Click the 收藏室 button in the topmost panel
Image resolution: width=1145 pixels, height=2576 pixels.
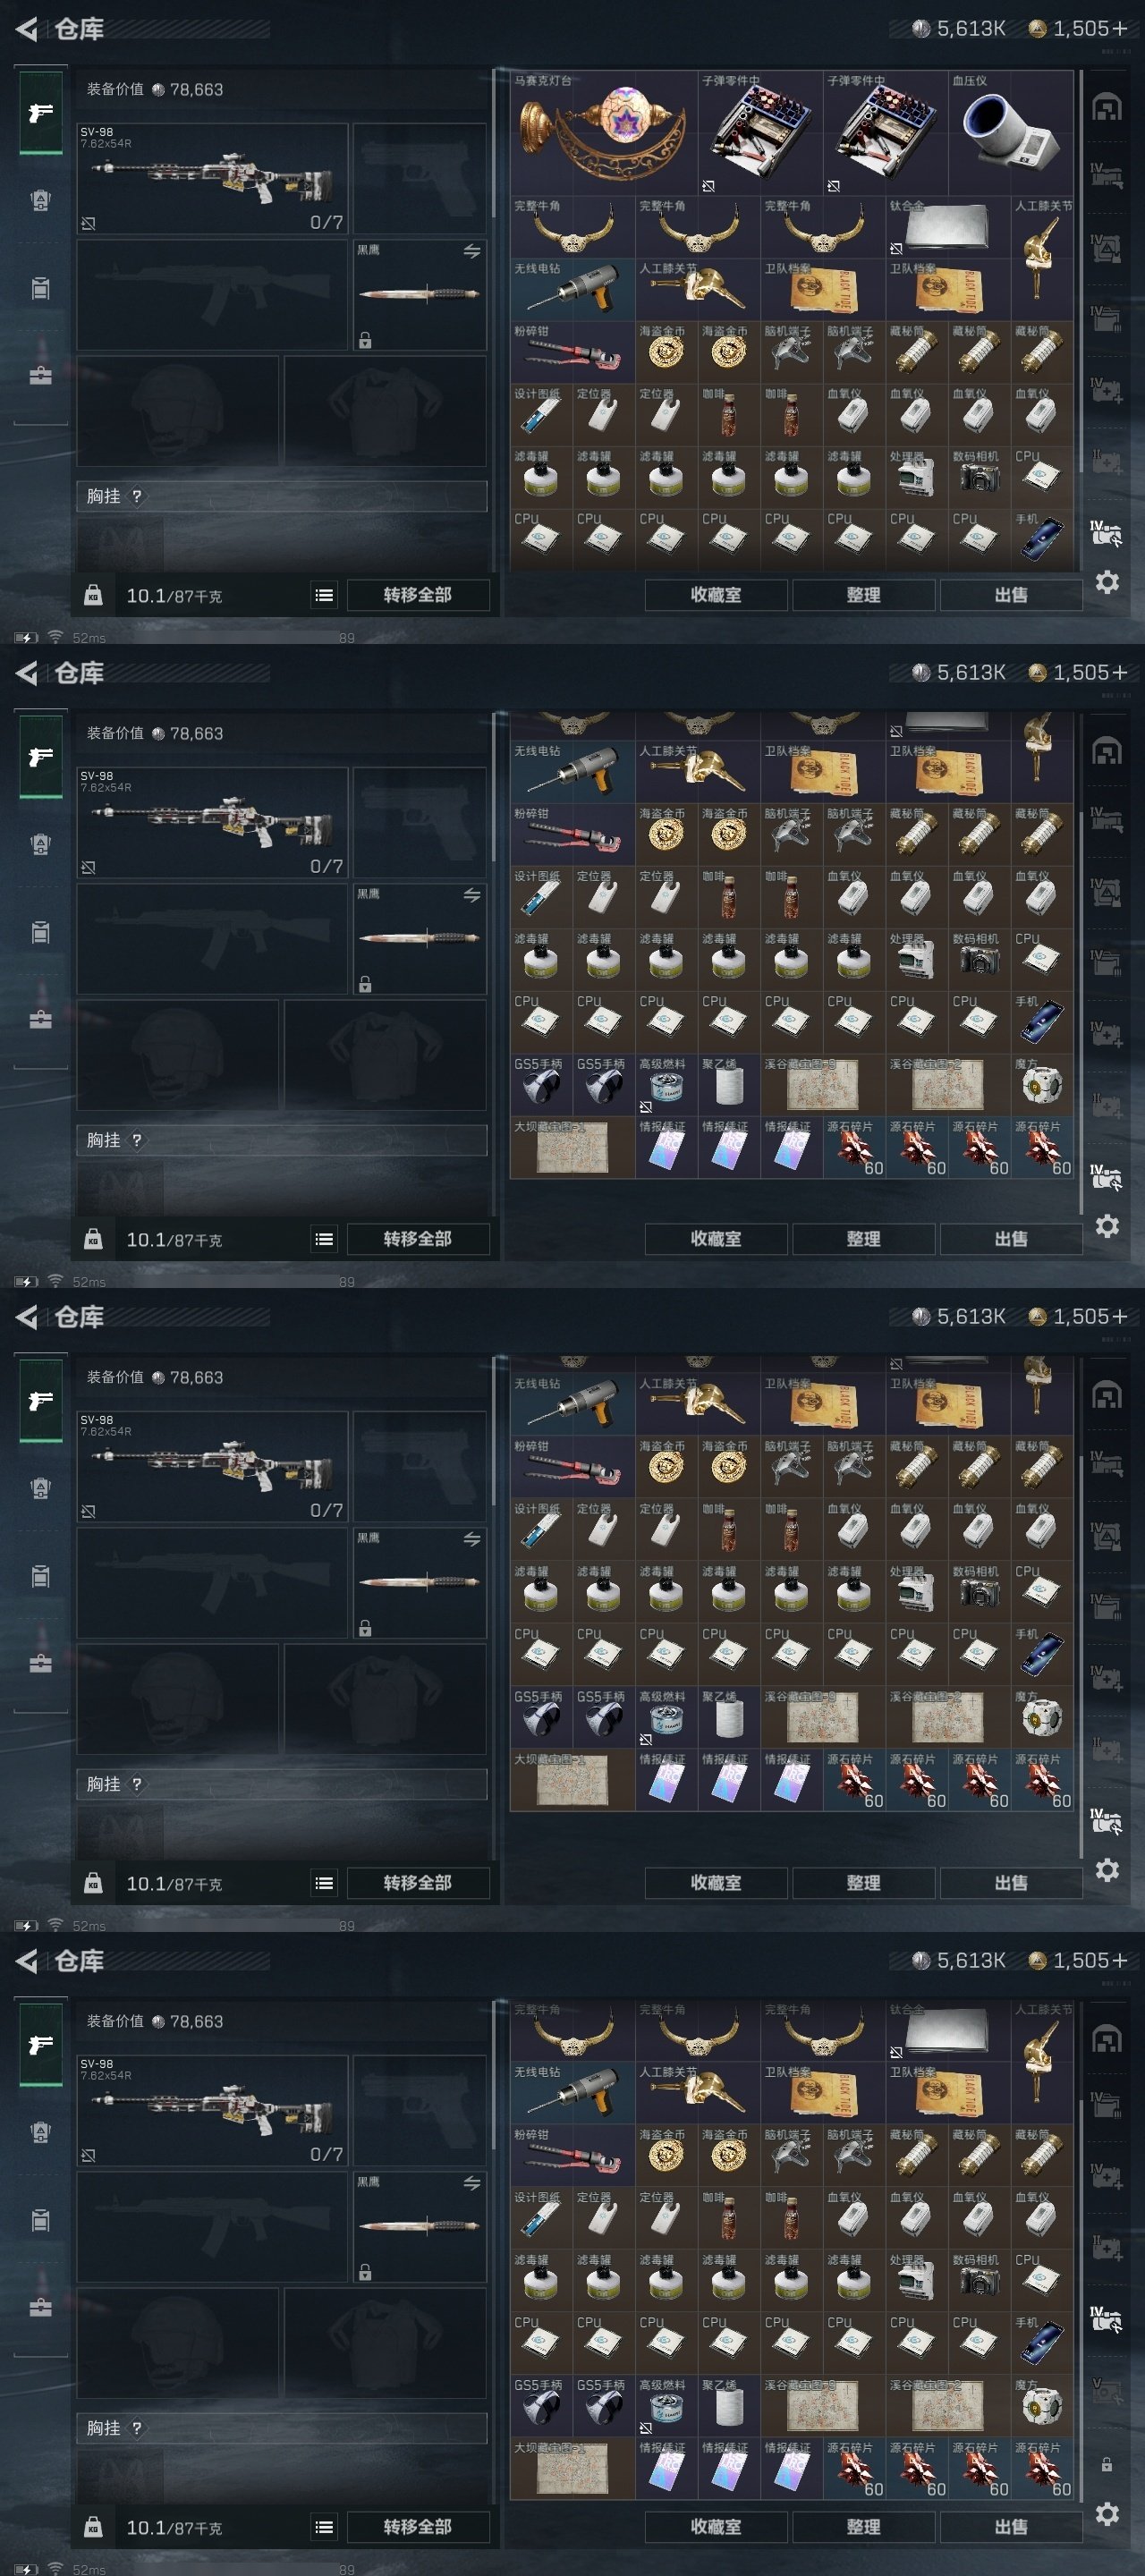[716, 595]
